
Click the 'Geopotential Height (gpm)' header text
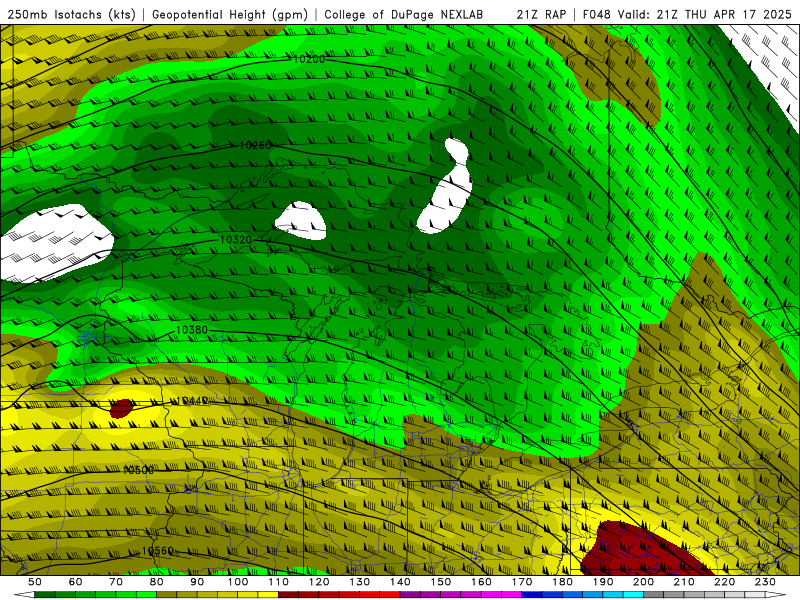[x=230, y=15]
